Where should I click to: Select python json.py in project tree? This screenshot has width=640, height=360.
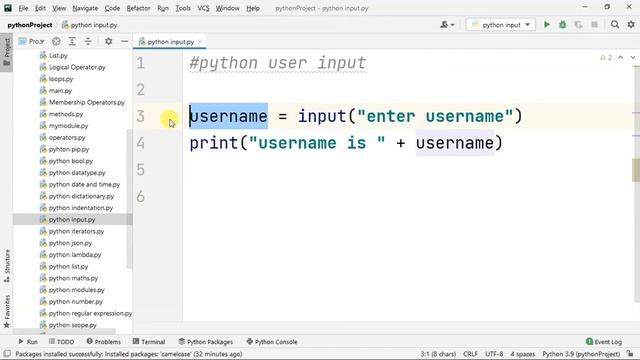pyautogui.click(x=70, y=243)
